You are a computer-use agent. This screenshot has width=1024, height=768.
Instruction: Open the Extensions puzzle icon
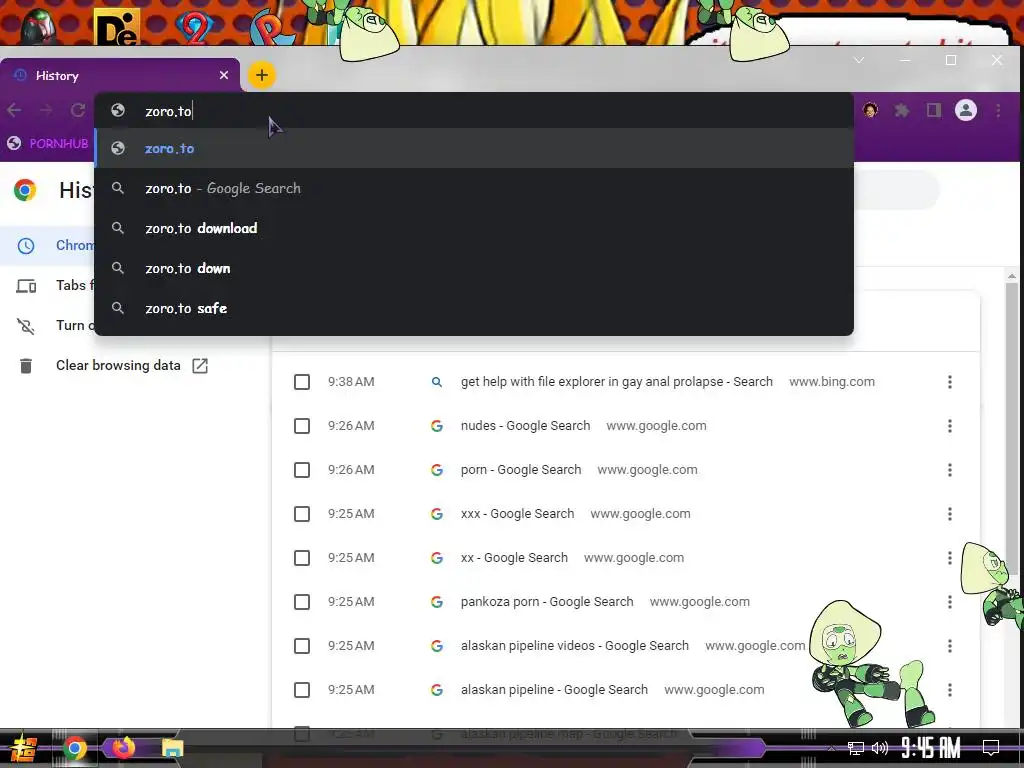(902, 110)
